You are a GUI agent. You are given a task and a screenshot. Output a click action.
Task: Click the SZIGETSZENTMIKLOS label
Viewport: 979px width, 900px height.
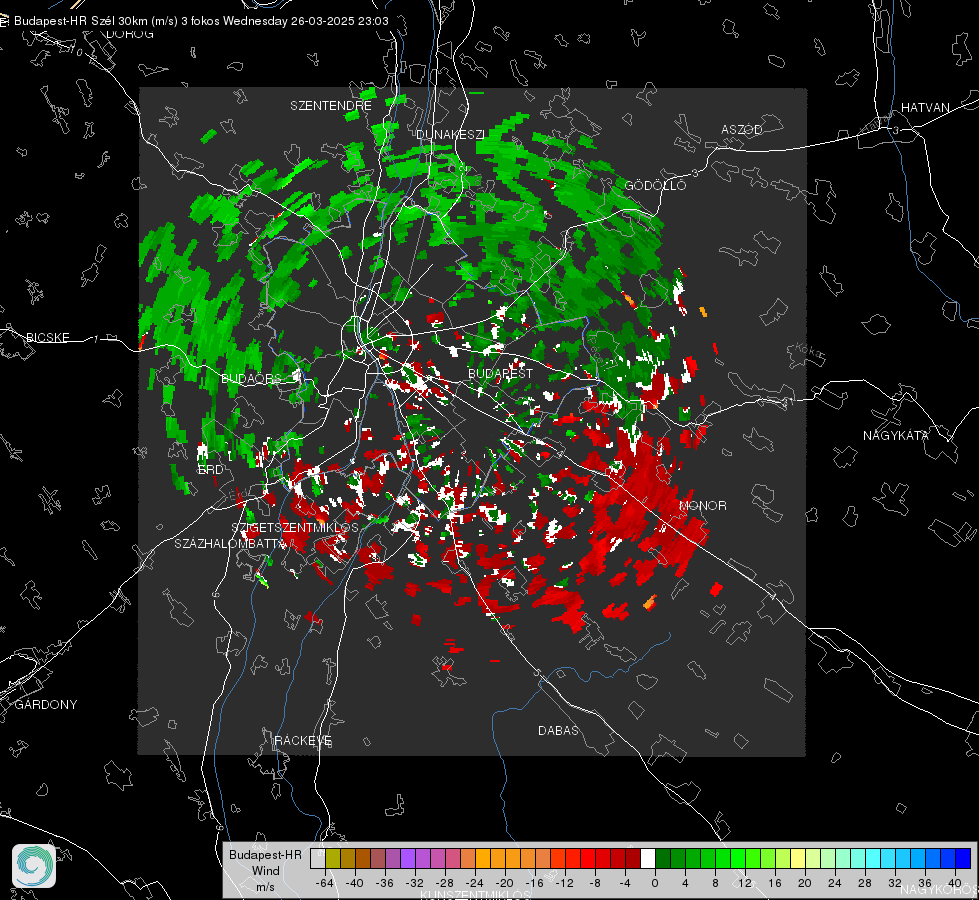pyautogui.click(x=295, y=528)
